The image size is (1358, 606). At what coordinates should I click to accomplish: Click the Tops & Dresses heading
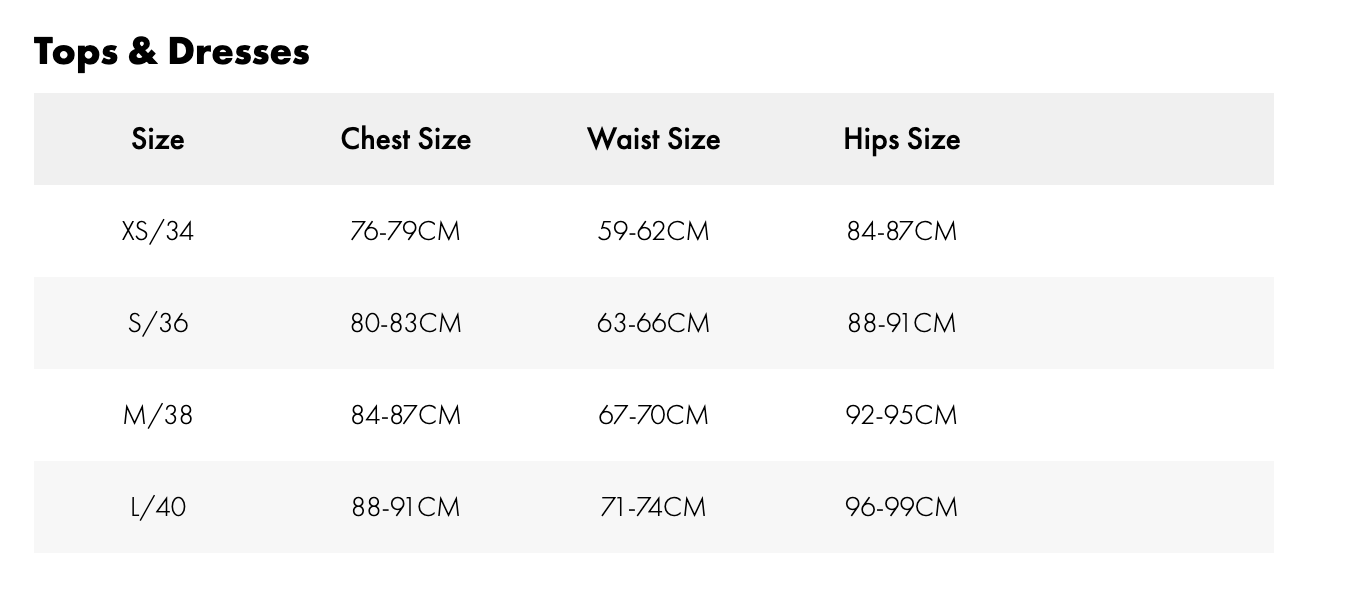coord(172,51)
